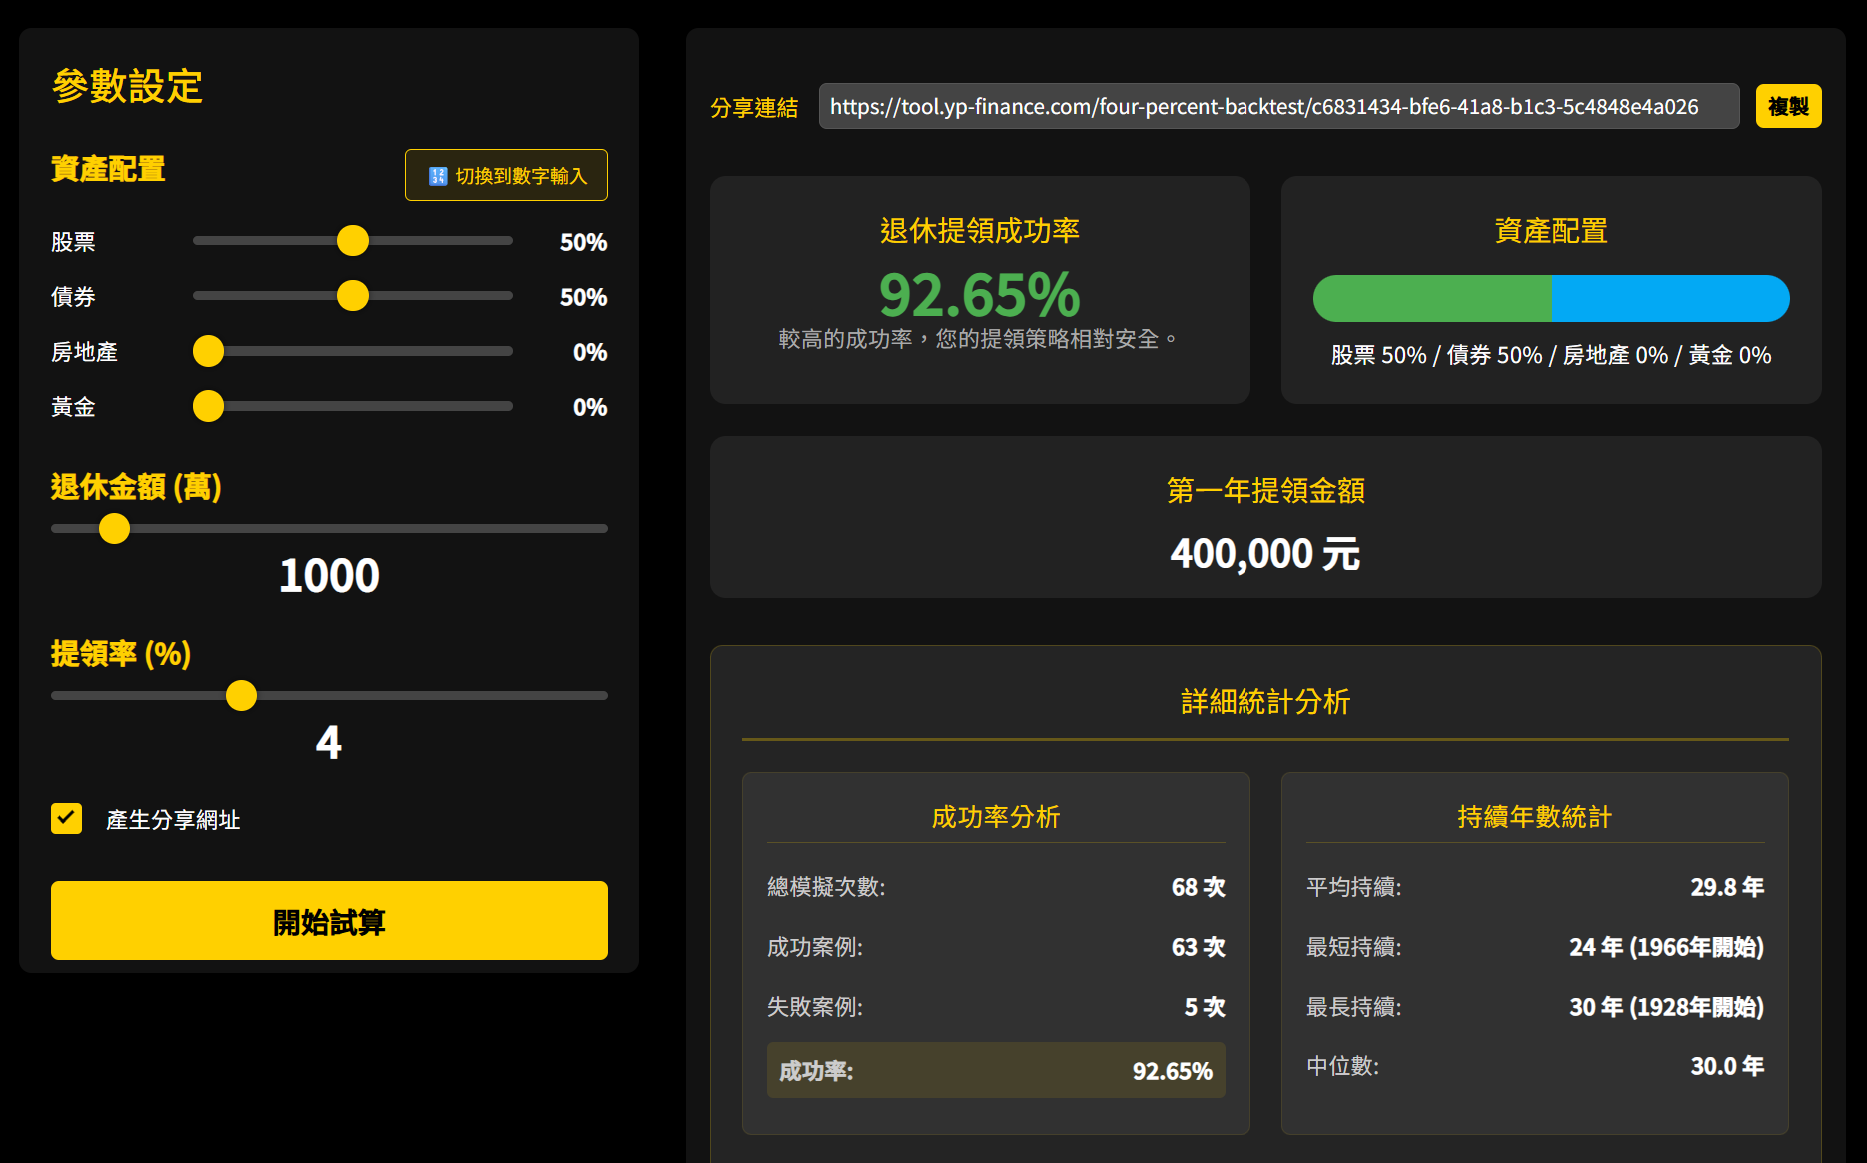Click the 參數設定 panel title
The height and width of the screenshot is (1163, 1867).
[x=127, y=86]
